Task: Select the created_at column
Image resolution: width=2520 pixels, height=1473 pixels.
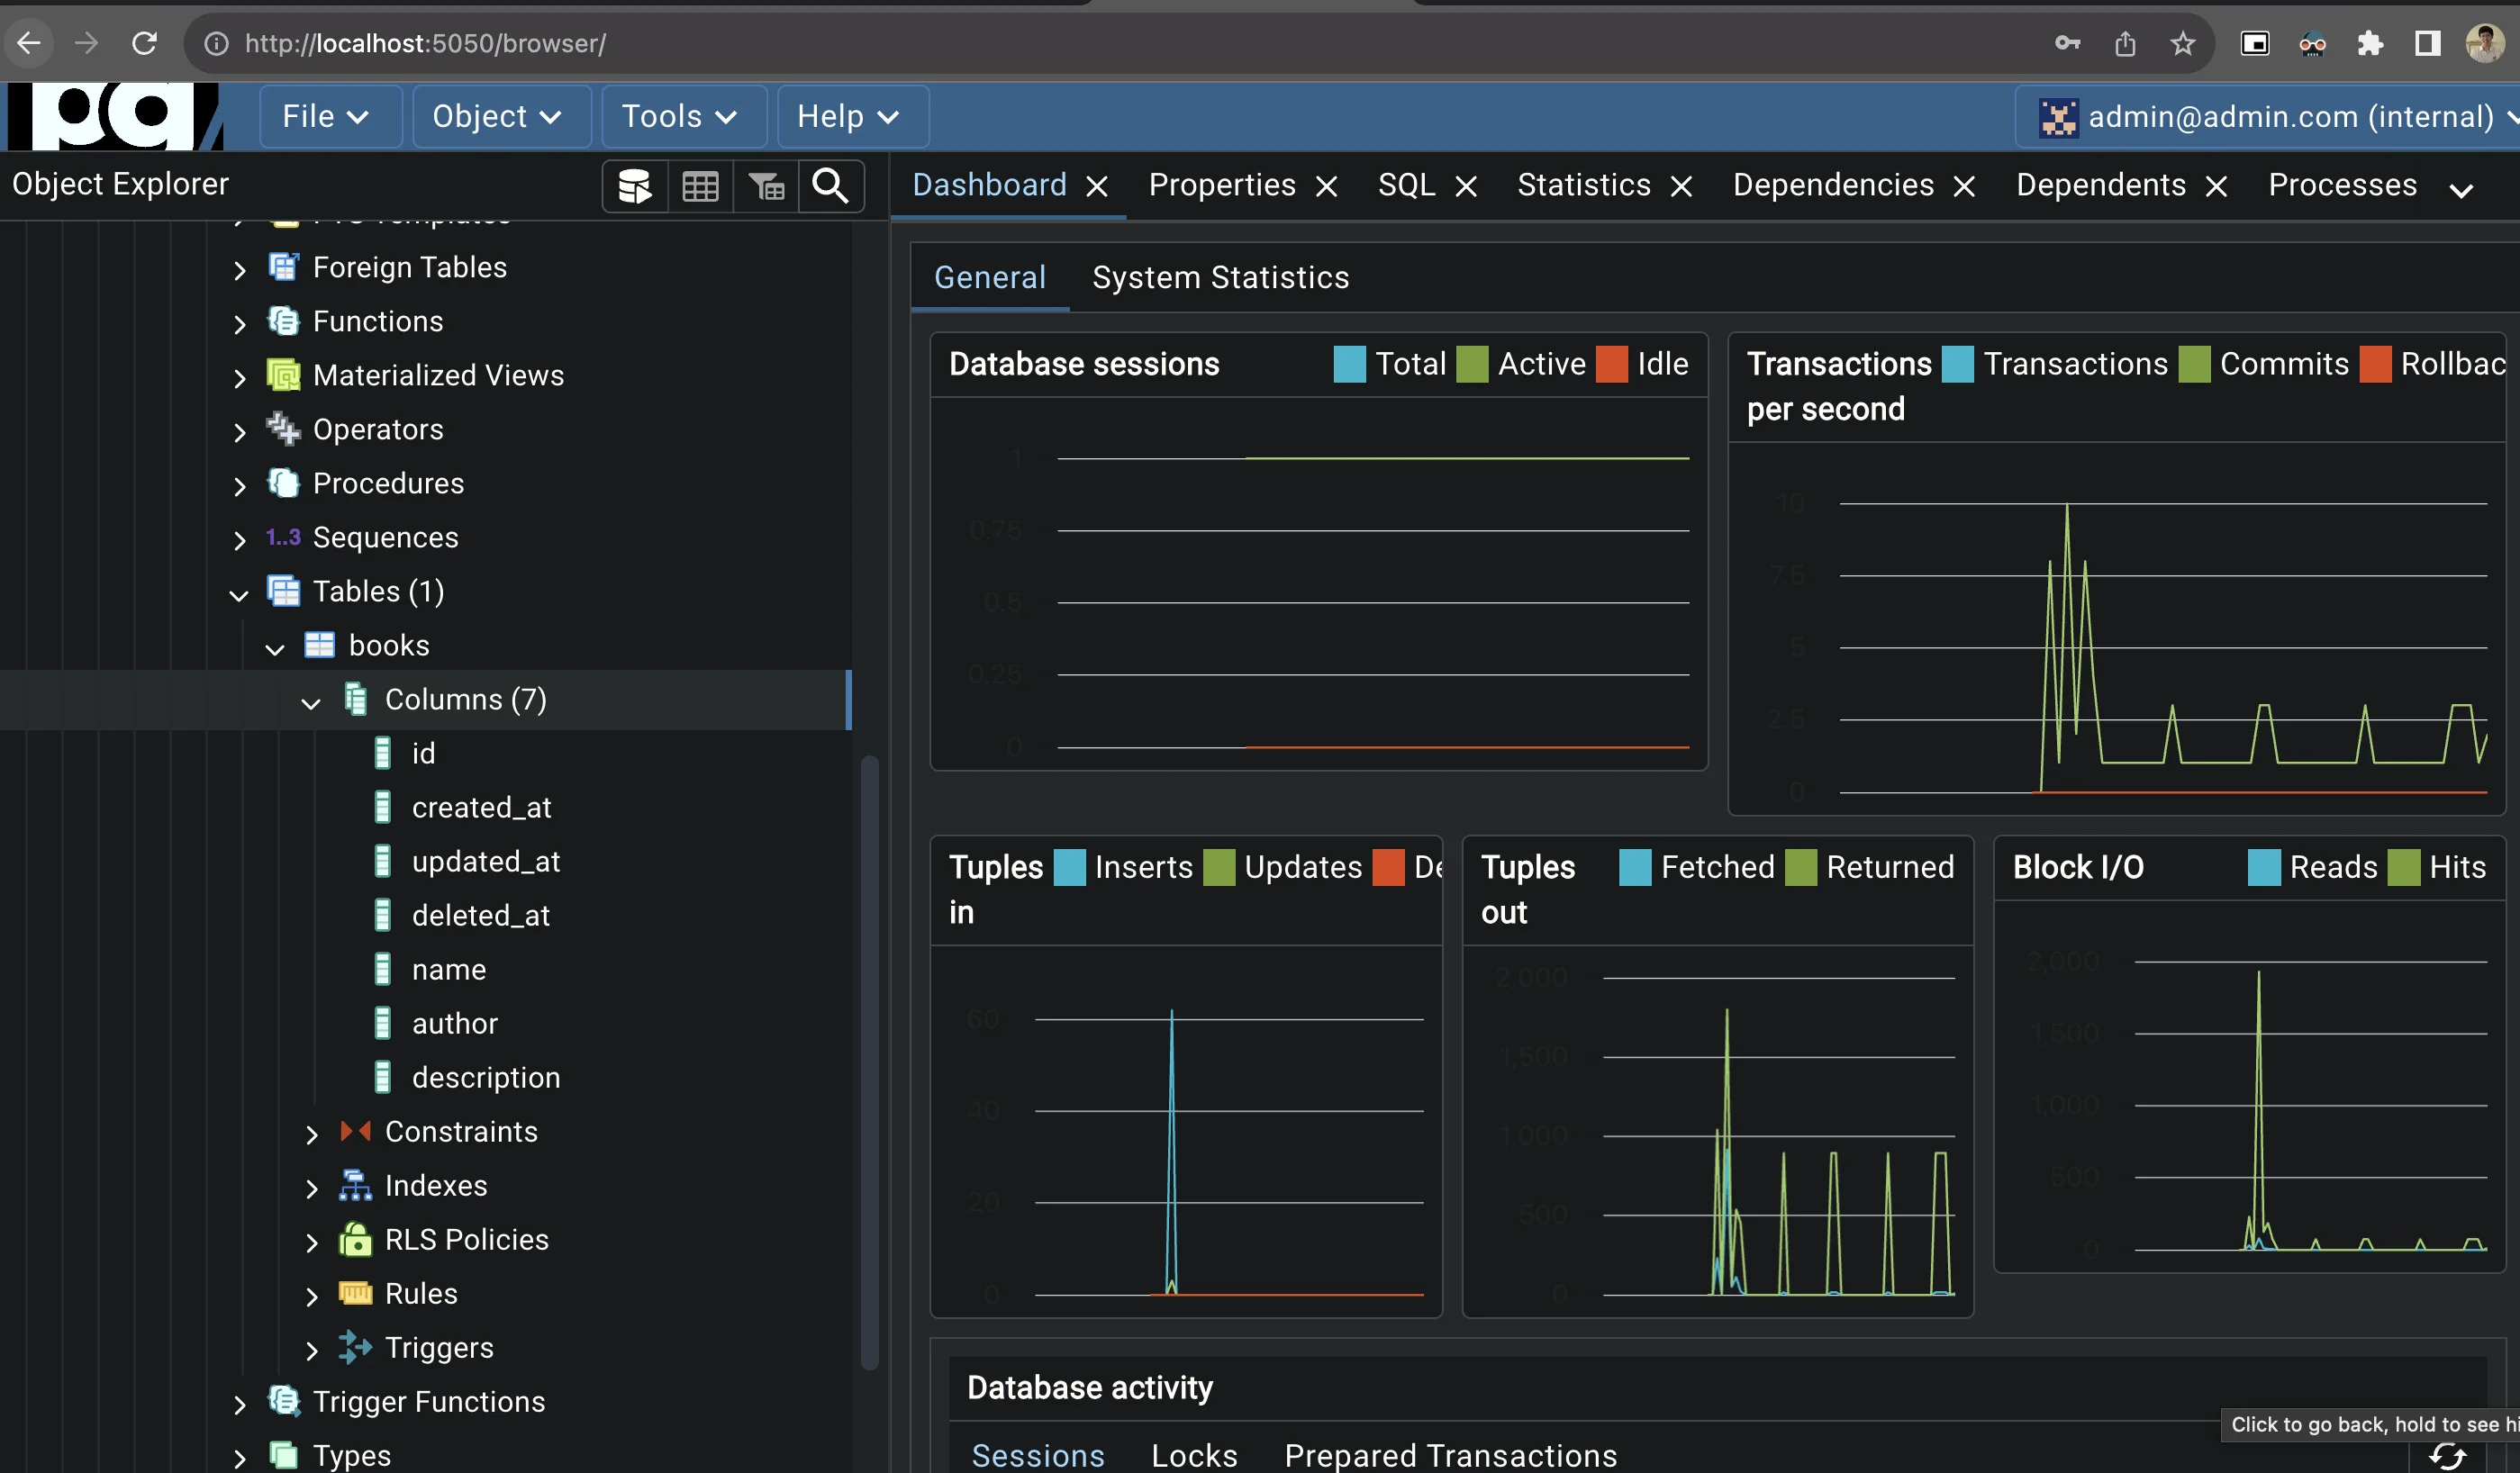Action: (x=481, y=807)
